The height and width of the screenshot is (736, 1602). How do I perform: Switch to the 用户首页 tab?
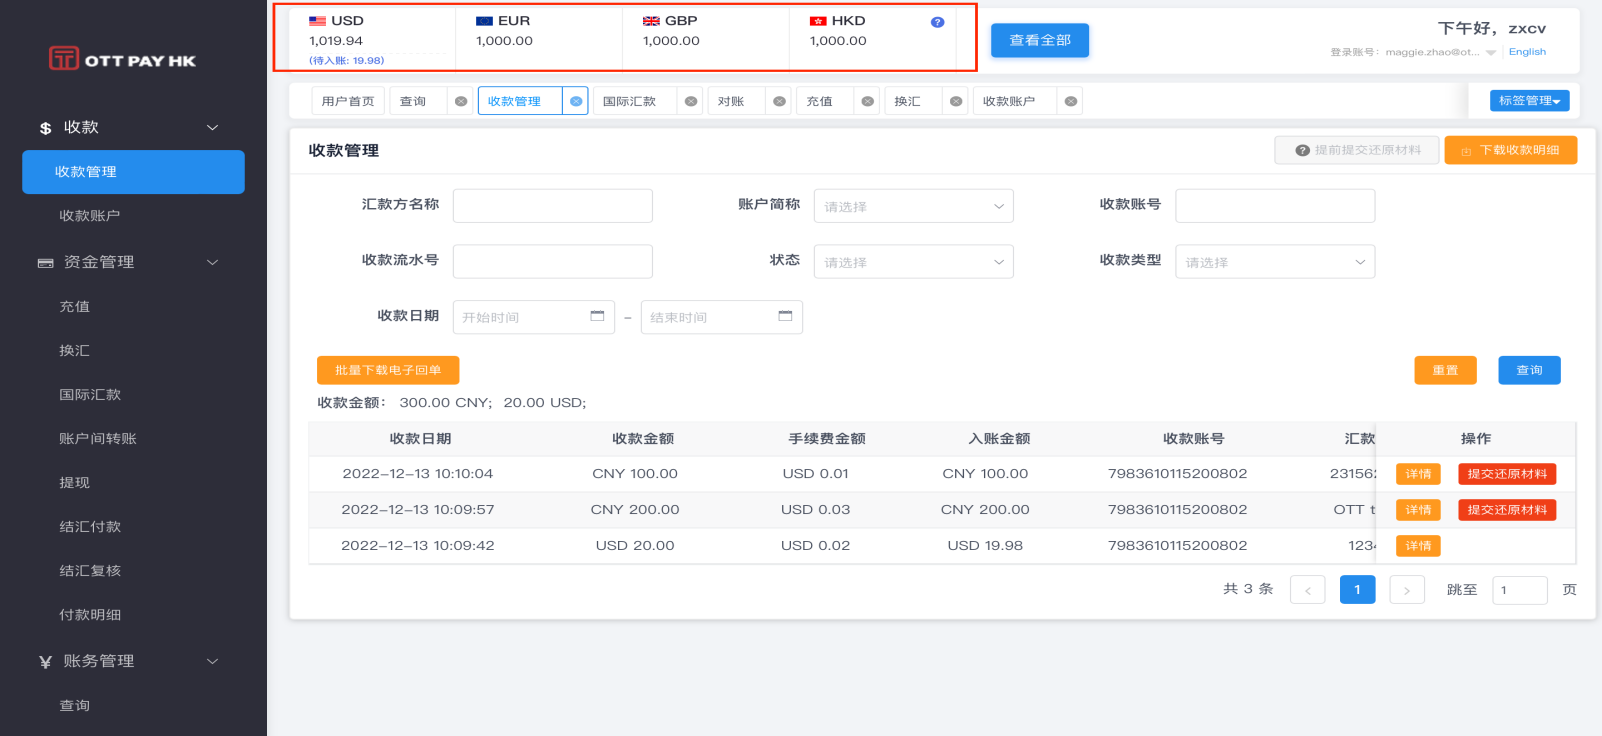[348, 101]
